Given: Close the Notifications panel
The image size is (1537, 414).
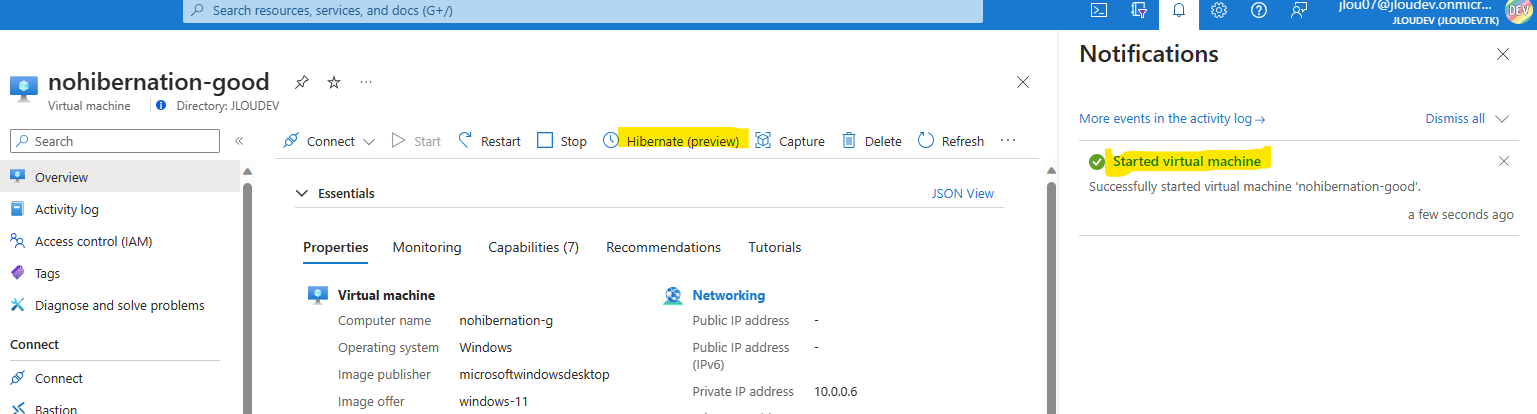Looking at the screenshot, I should [x=1503, y=54].
